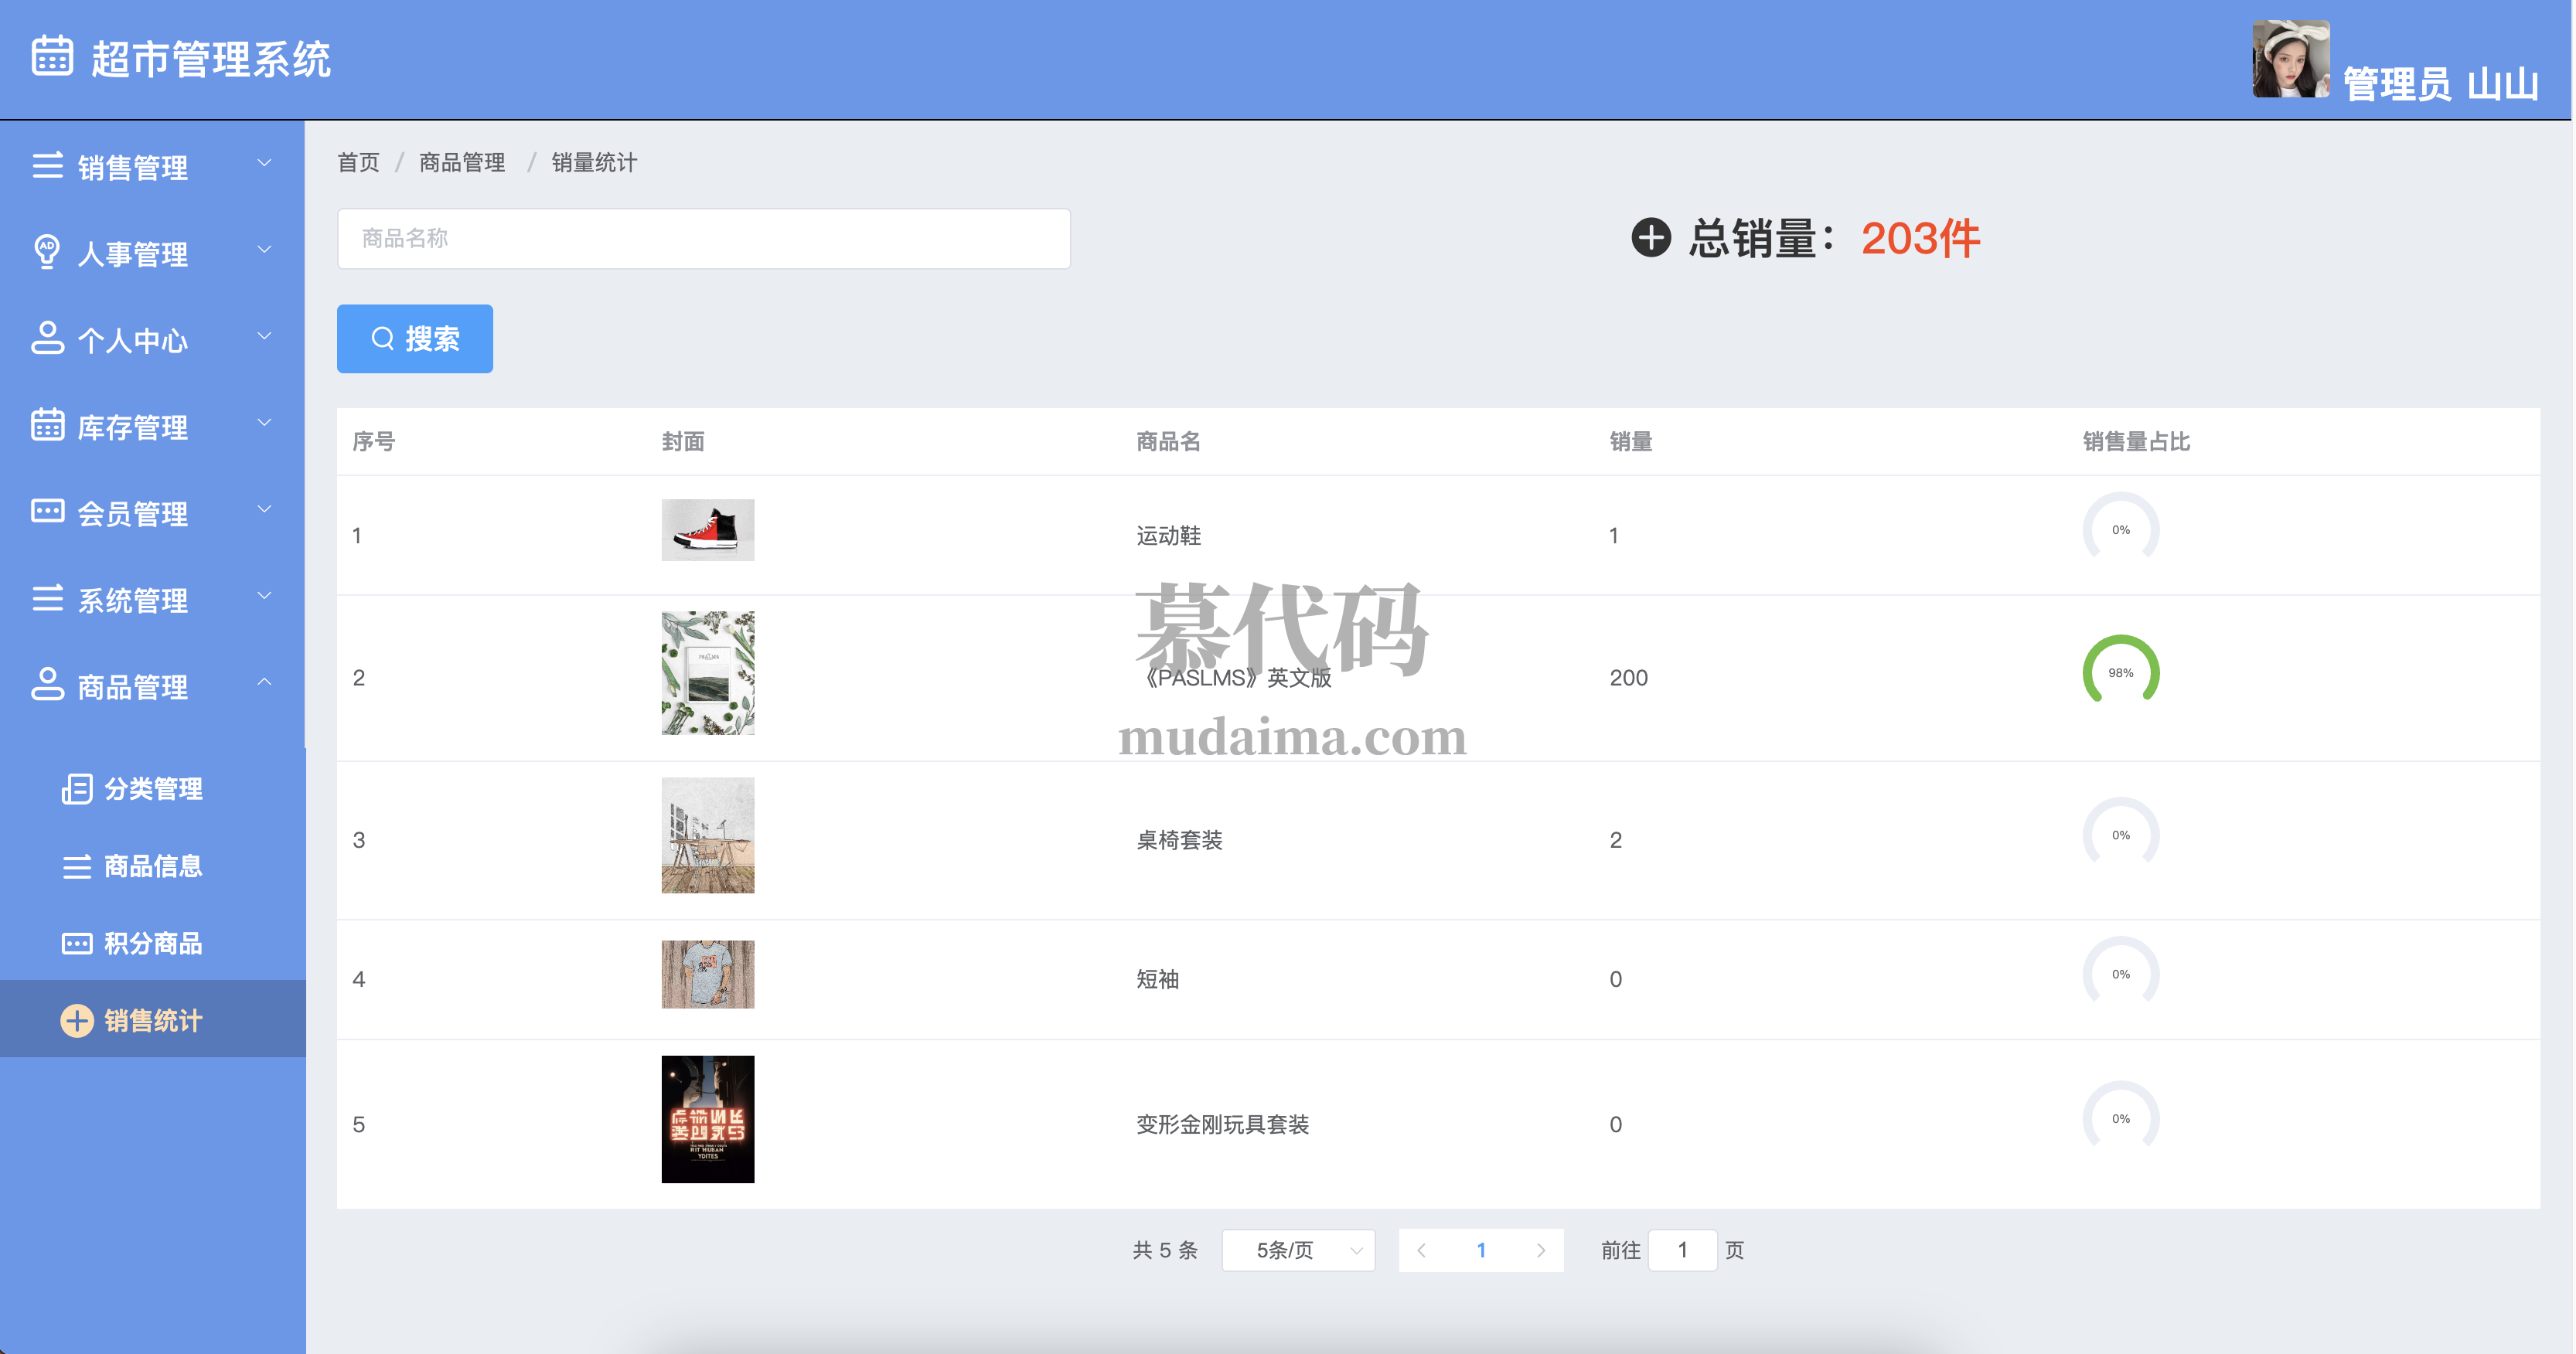Click the 商品名称 search input field

point(703,238)
